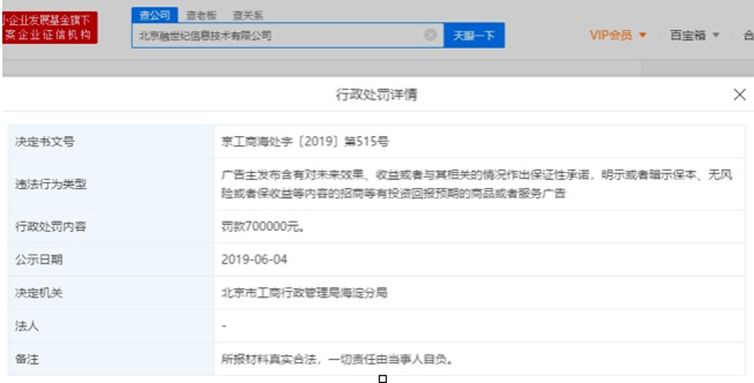
Task: Switch to the 查老板 tab
Action: [x=201, y=15]
